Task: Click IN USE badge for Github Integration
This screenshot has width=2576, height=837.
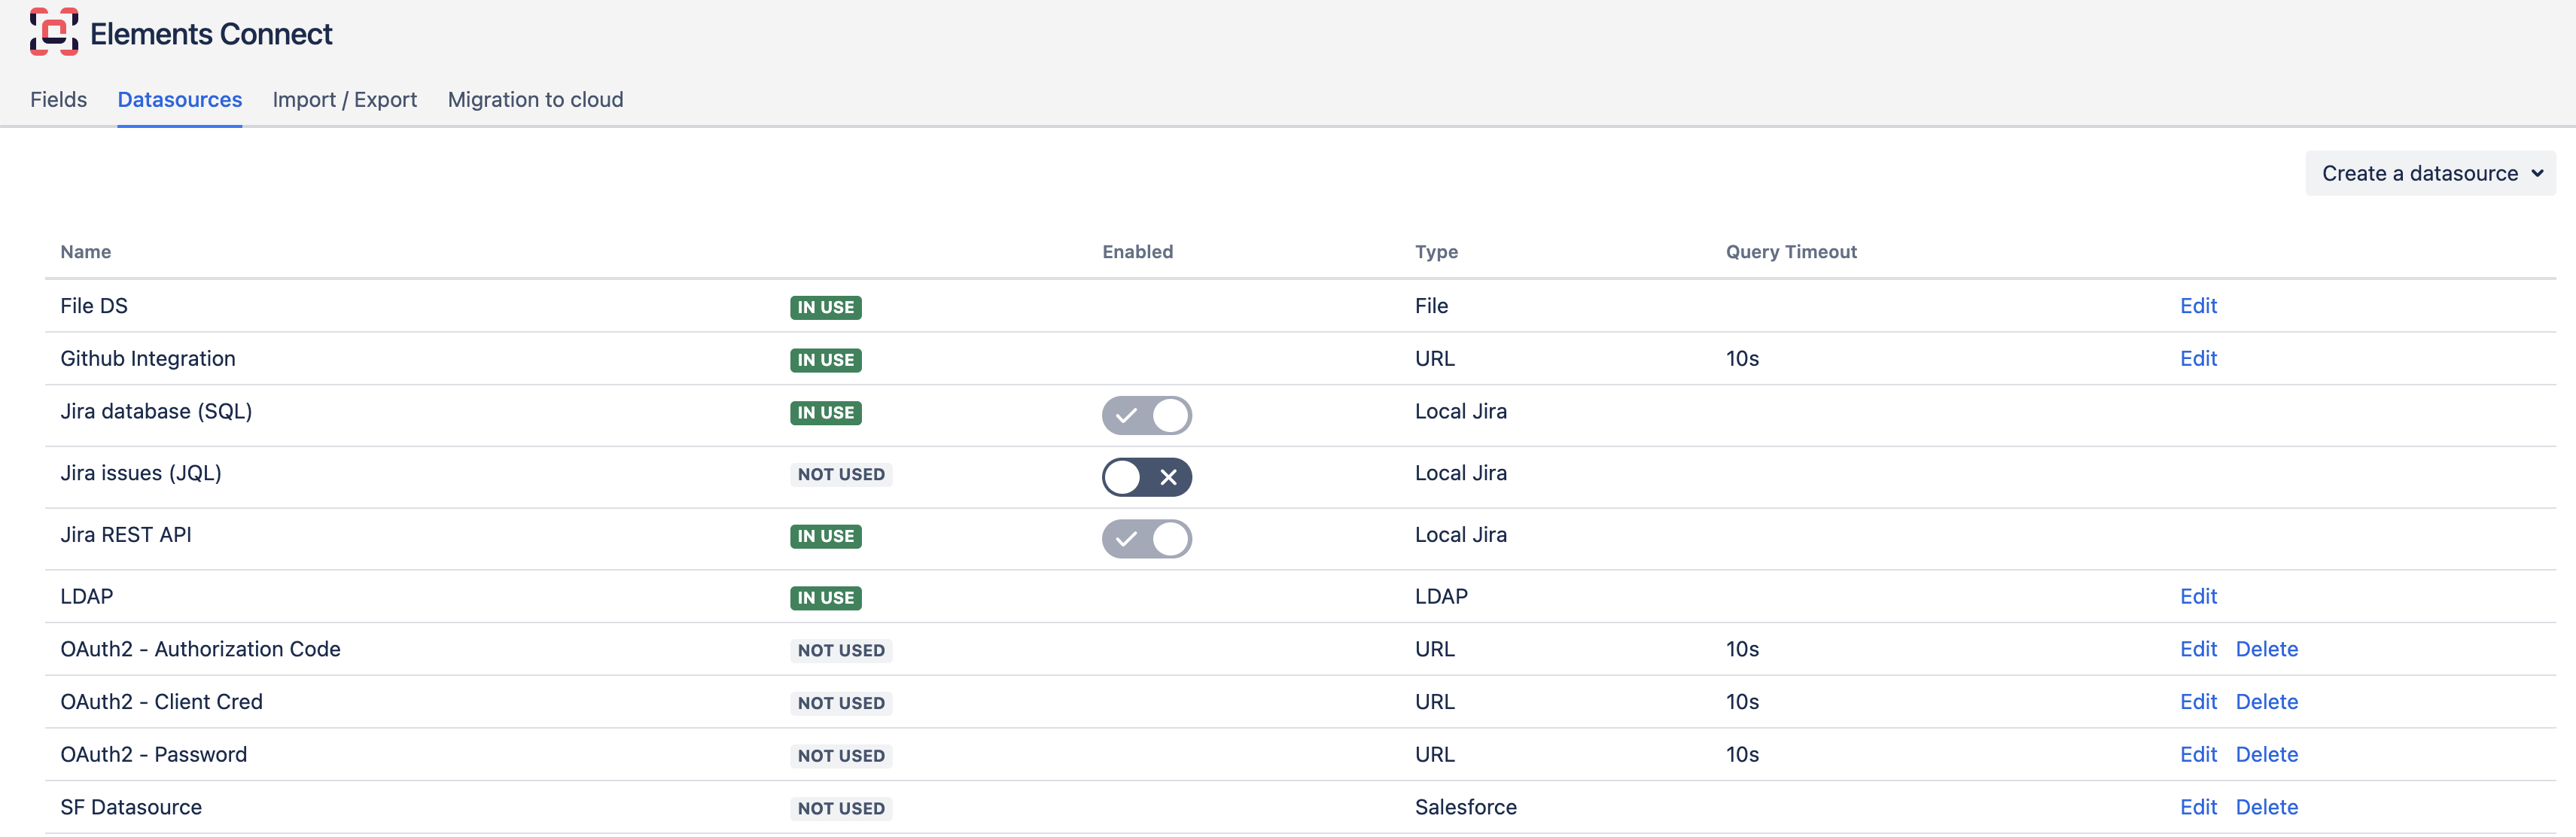Action: pos(826,360)
